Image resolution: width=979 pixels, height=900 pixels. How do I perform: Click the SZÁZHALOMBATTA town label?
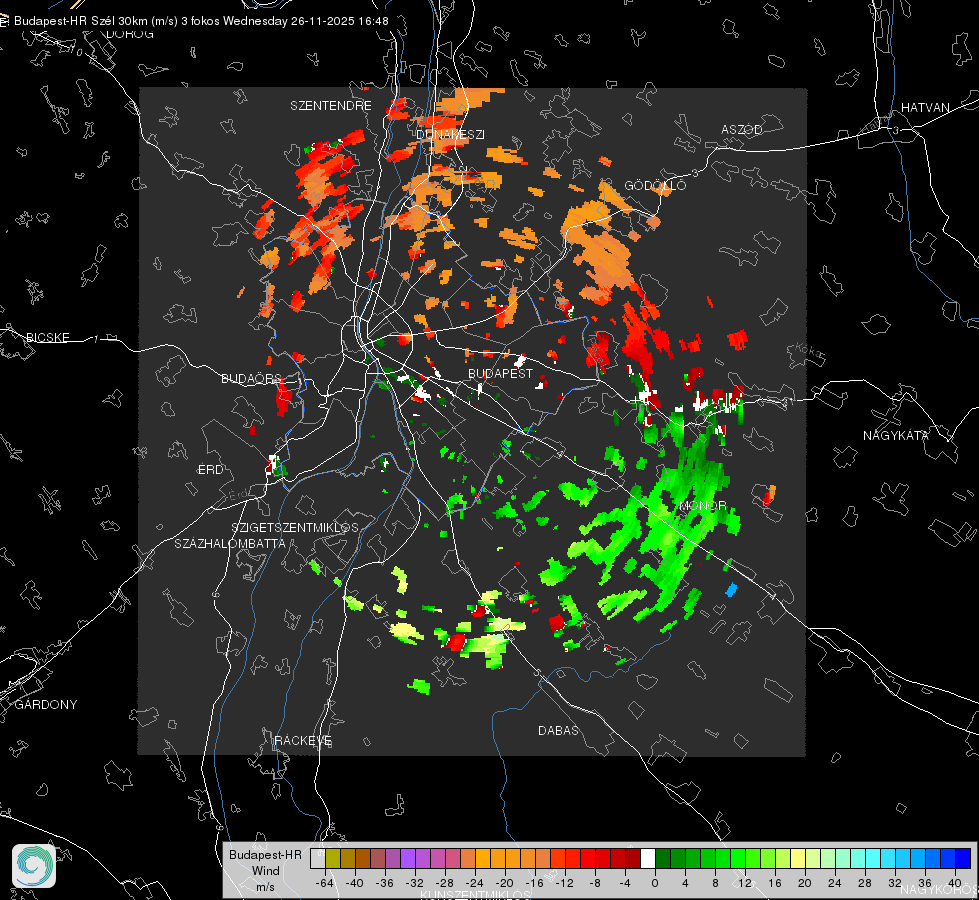click(x=230, y=543)
